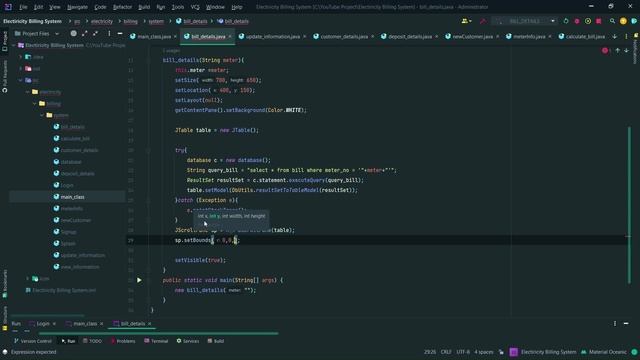Jump to the previous highlighted error arrow

pyautogui.click(x=618, y=51)
